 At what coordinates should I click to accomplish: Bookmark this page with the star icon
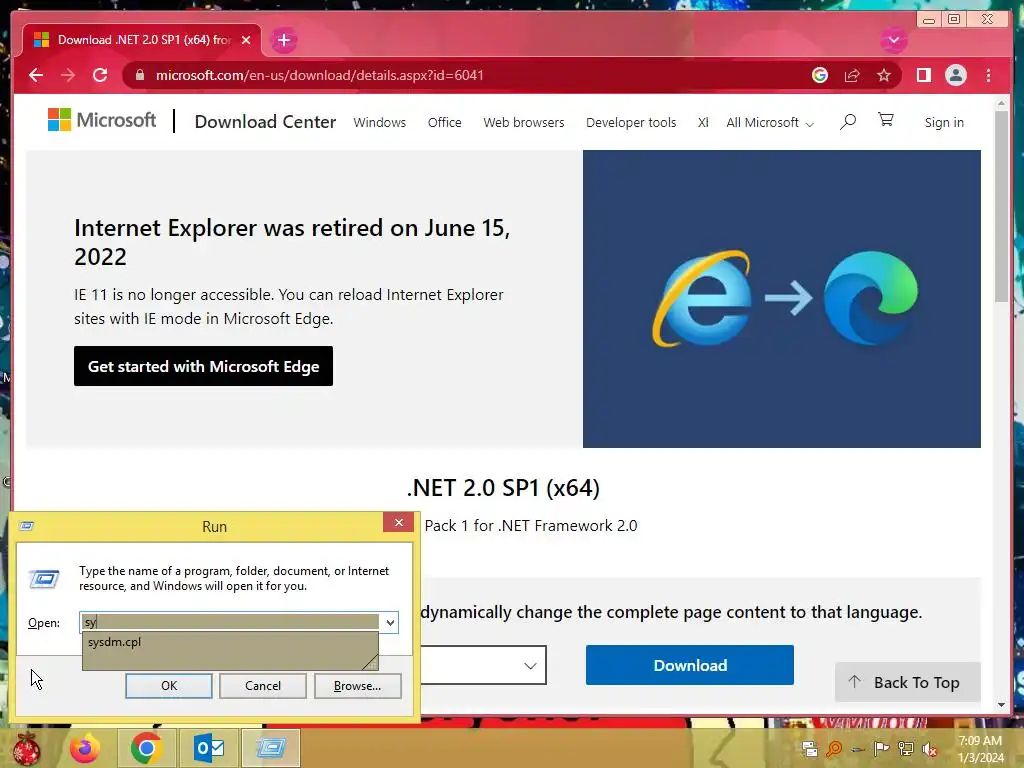884,75
